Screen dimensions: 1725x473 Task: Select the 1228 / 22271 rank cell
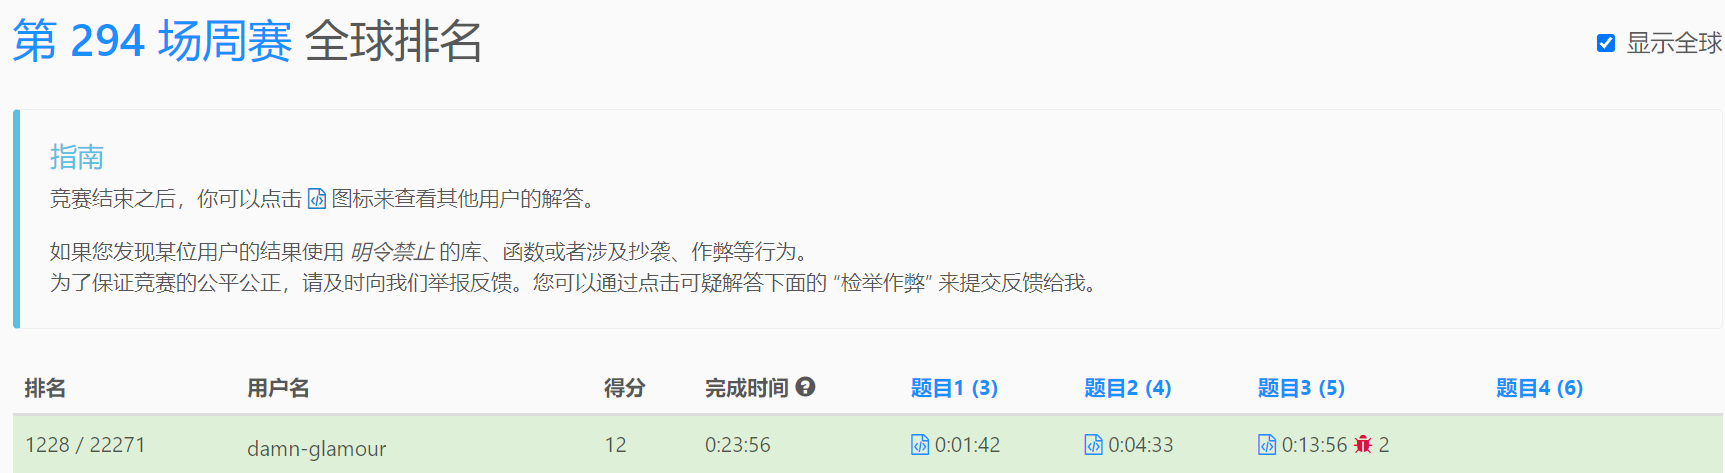coord(85,445)
